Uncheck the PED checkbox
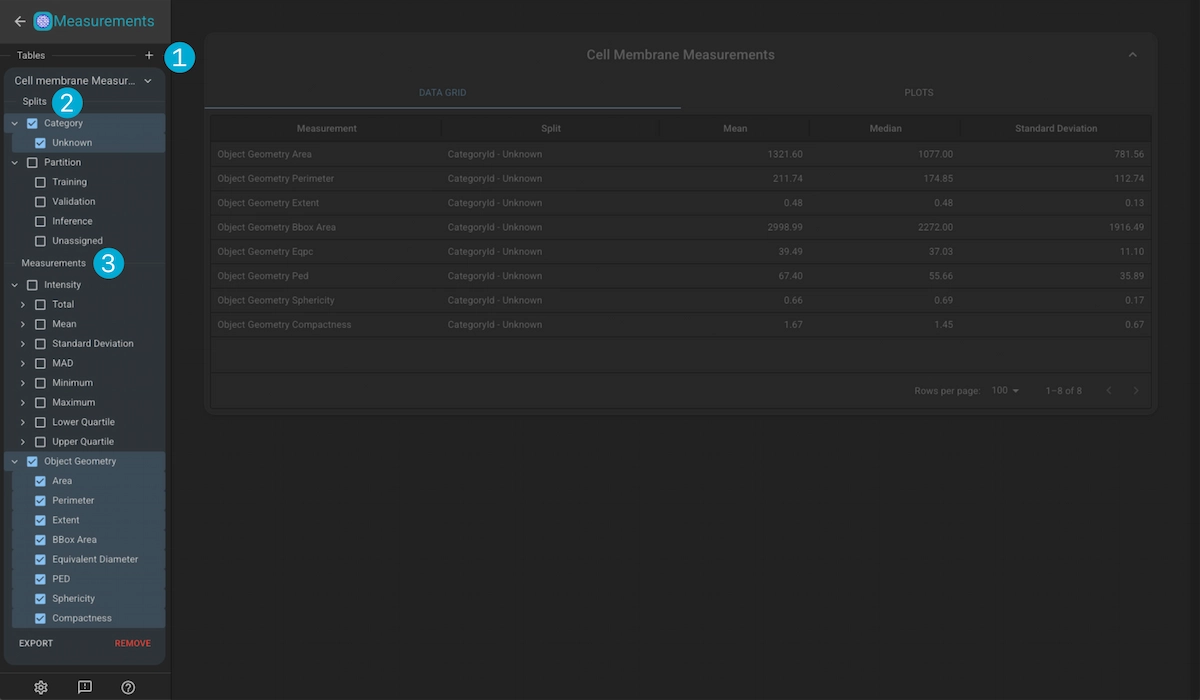This screenshot has height=700, width=1200. tap(40, 579)
